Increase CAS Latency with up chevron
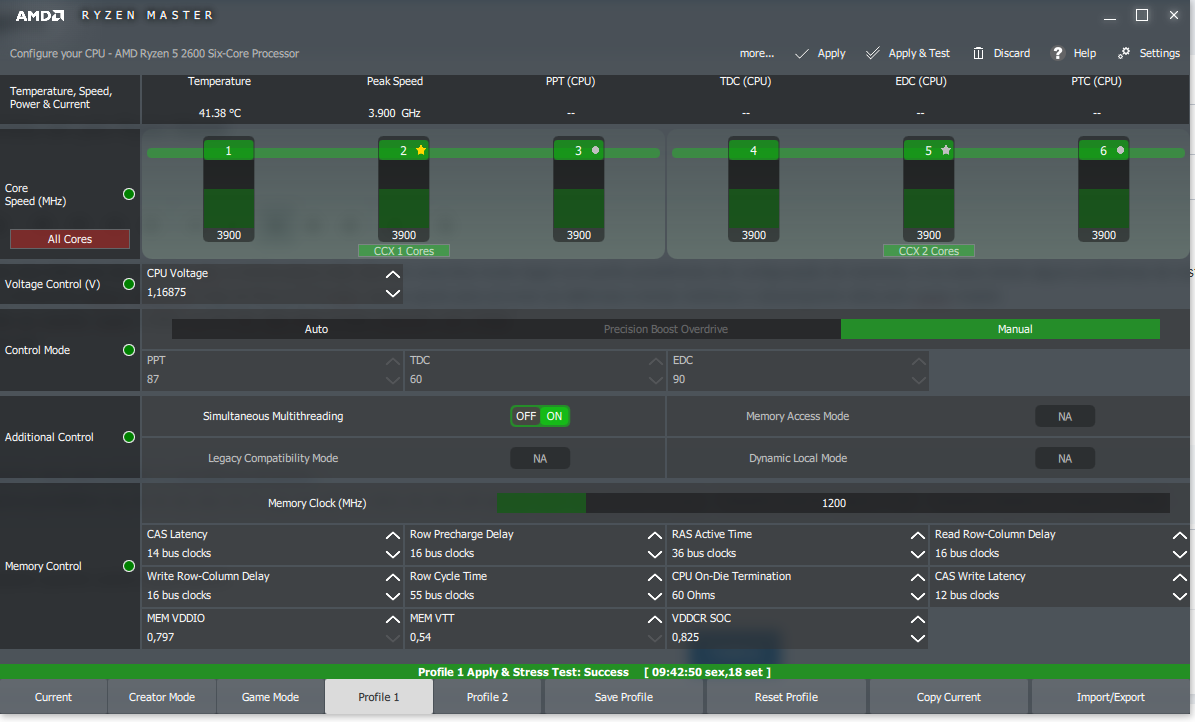This screenshot has width=1195, height=722. (392, 536)
